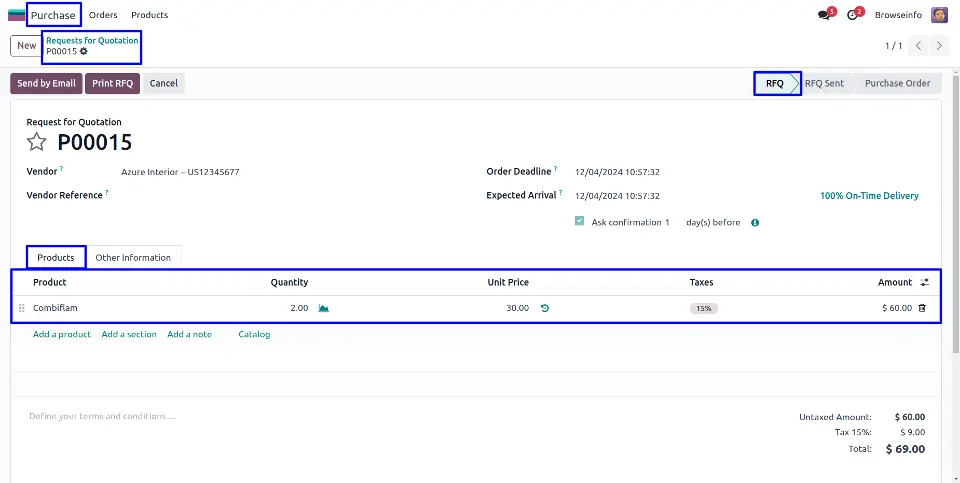Open the Odoo apps home icon
Screen dimensions: 960x483
[16, 15]
